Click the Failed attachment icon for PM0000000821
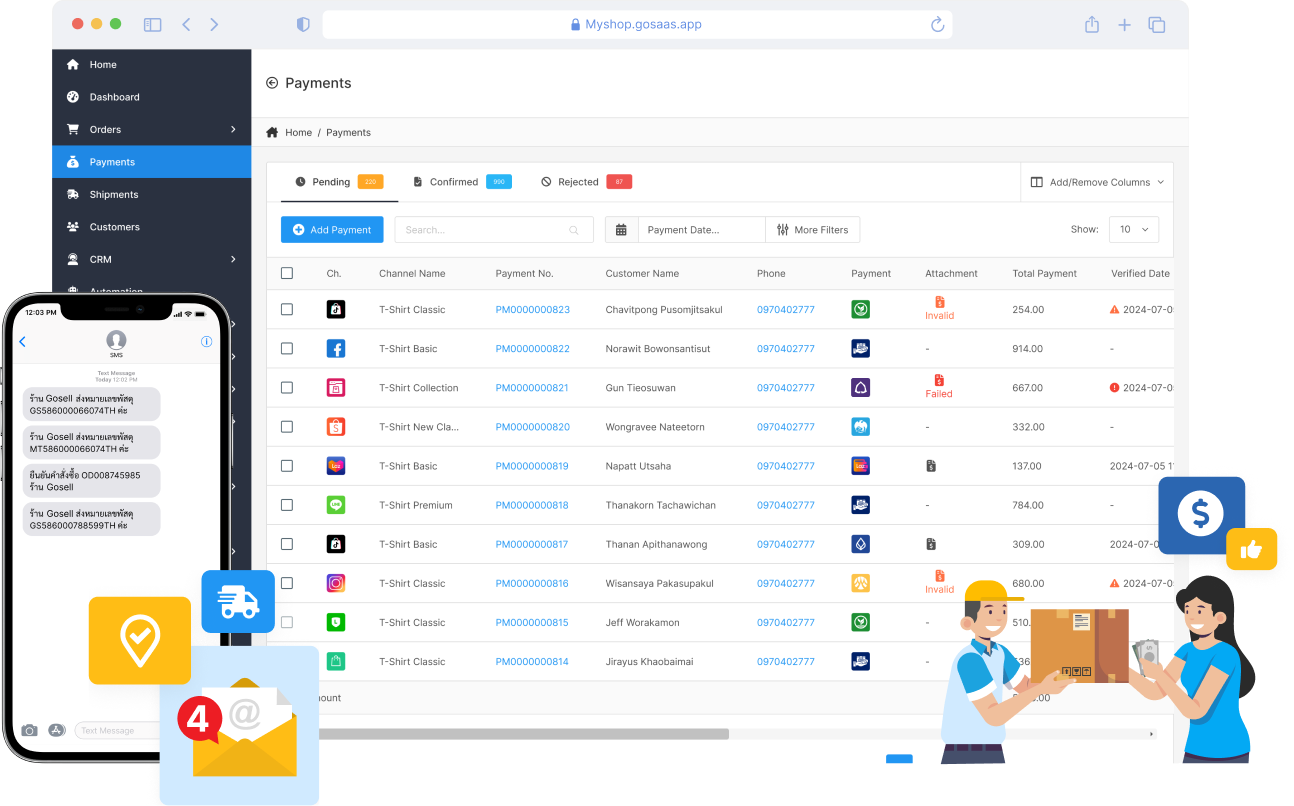The image size is (1294, 806). [940, 380]
